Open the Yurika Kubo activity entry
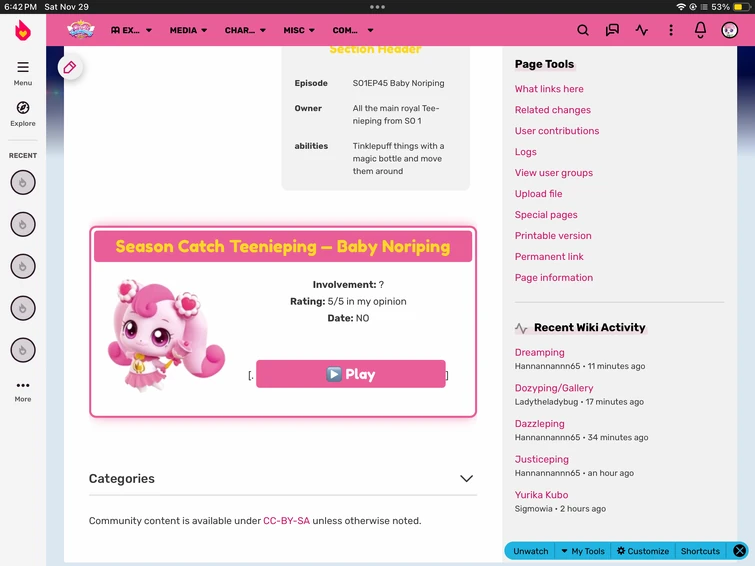The image size is (755, 566). pyautogui.click(x=541, y=495)
